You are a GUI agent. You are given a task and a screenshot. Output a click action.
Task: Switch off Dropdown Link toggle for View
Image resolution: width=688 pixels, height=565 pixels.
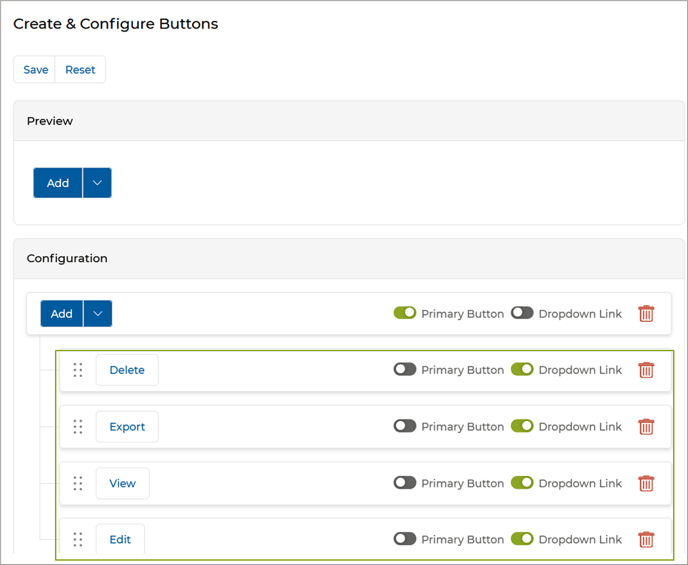522,483
